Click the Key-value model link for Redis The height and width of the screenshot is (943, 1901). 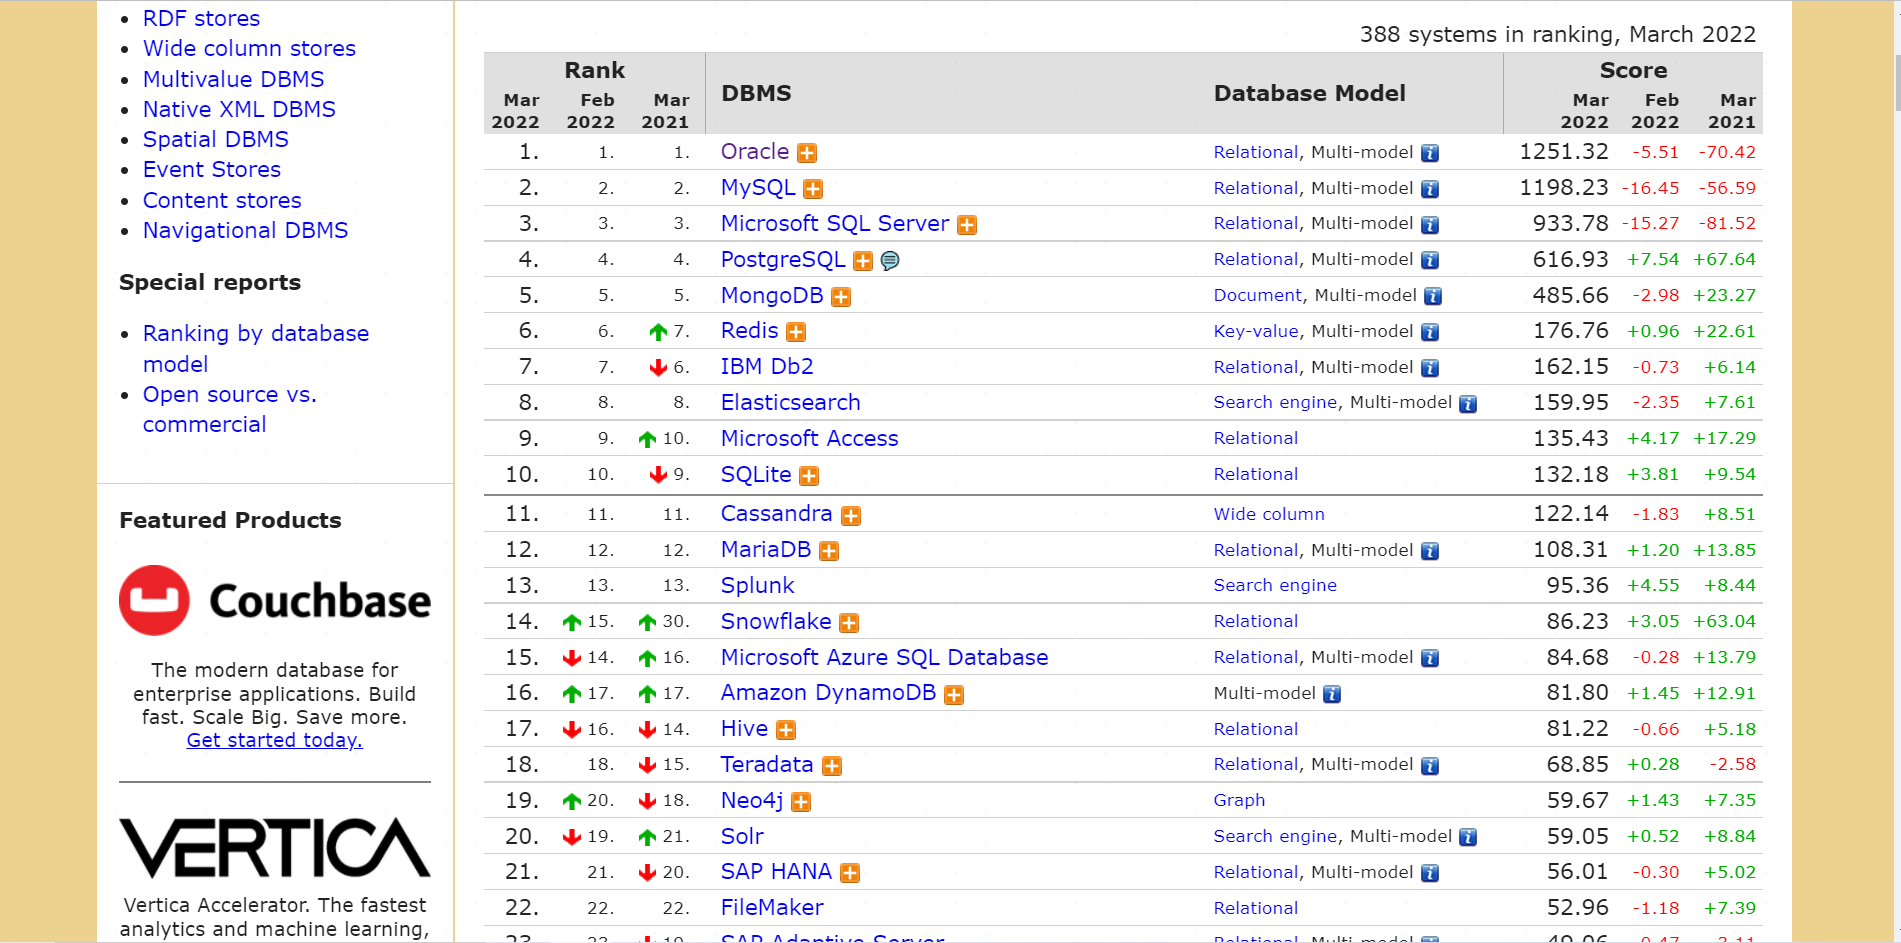[1256, 331]
